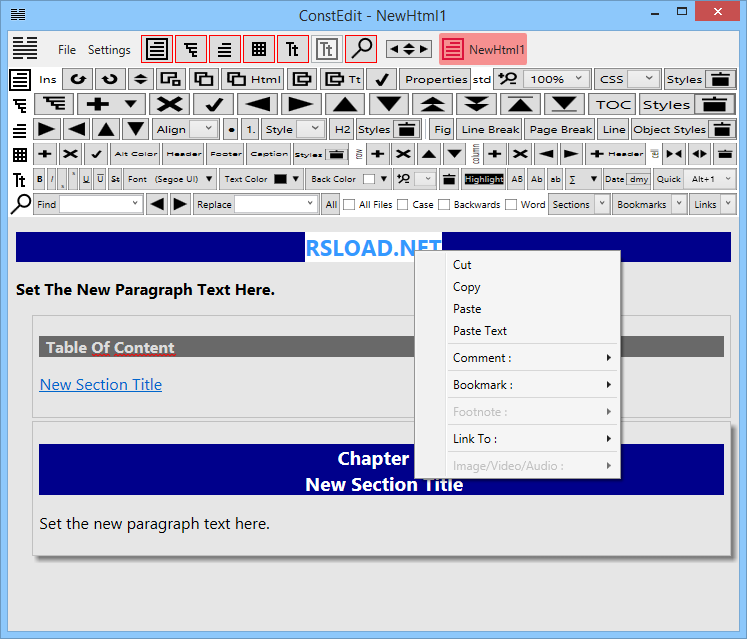Enable the Backwards search checkbox
The image size is (747, 639).
pos(444,204)
